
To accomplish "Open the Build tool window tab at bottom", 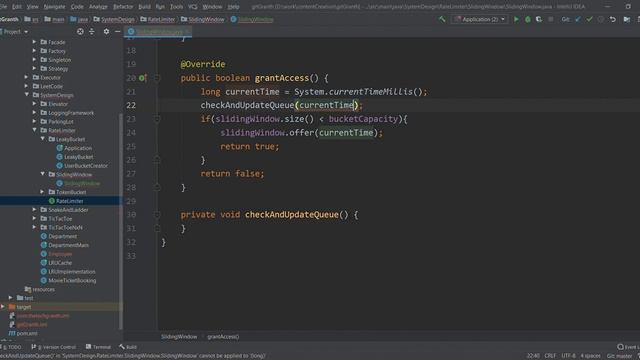I will pos(128,347).
